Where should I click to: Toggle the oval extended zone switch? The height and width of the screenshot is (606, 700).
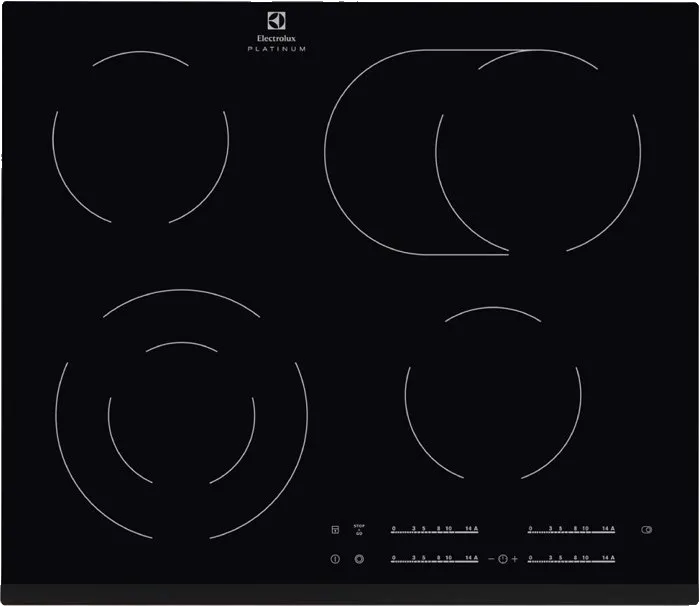click(647, 530)
